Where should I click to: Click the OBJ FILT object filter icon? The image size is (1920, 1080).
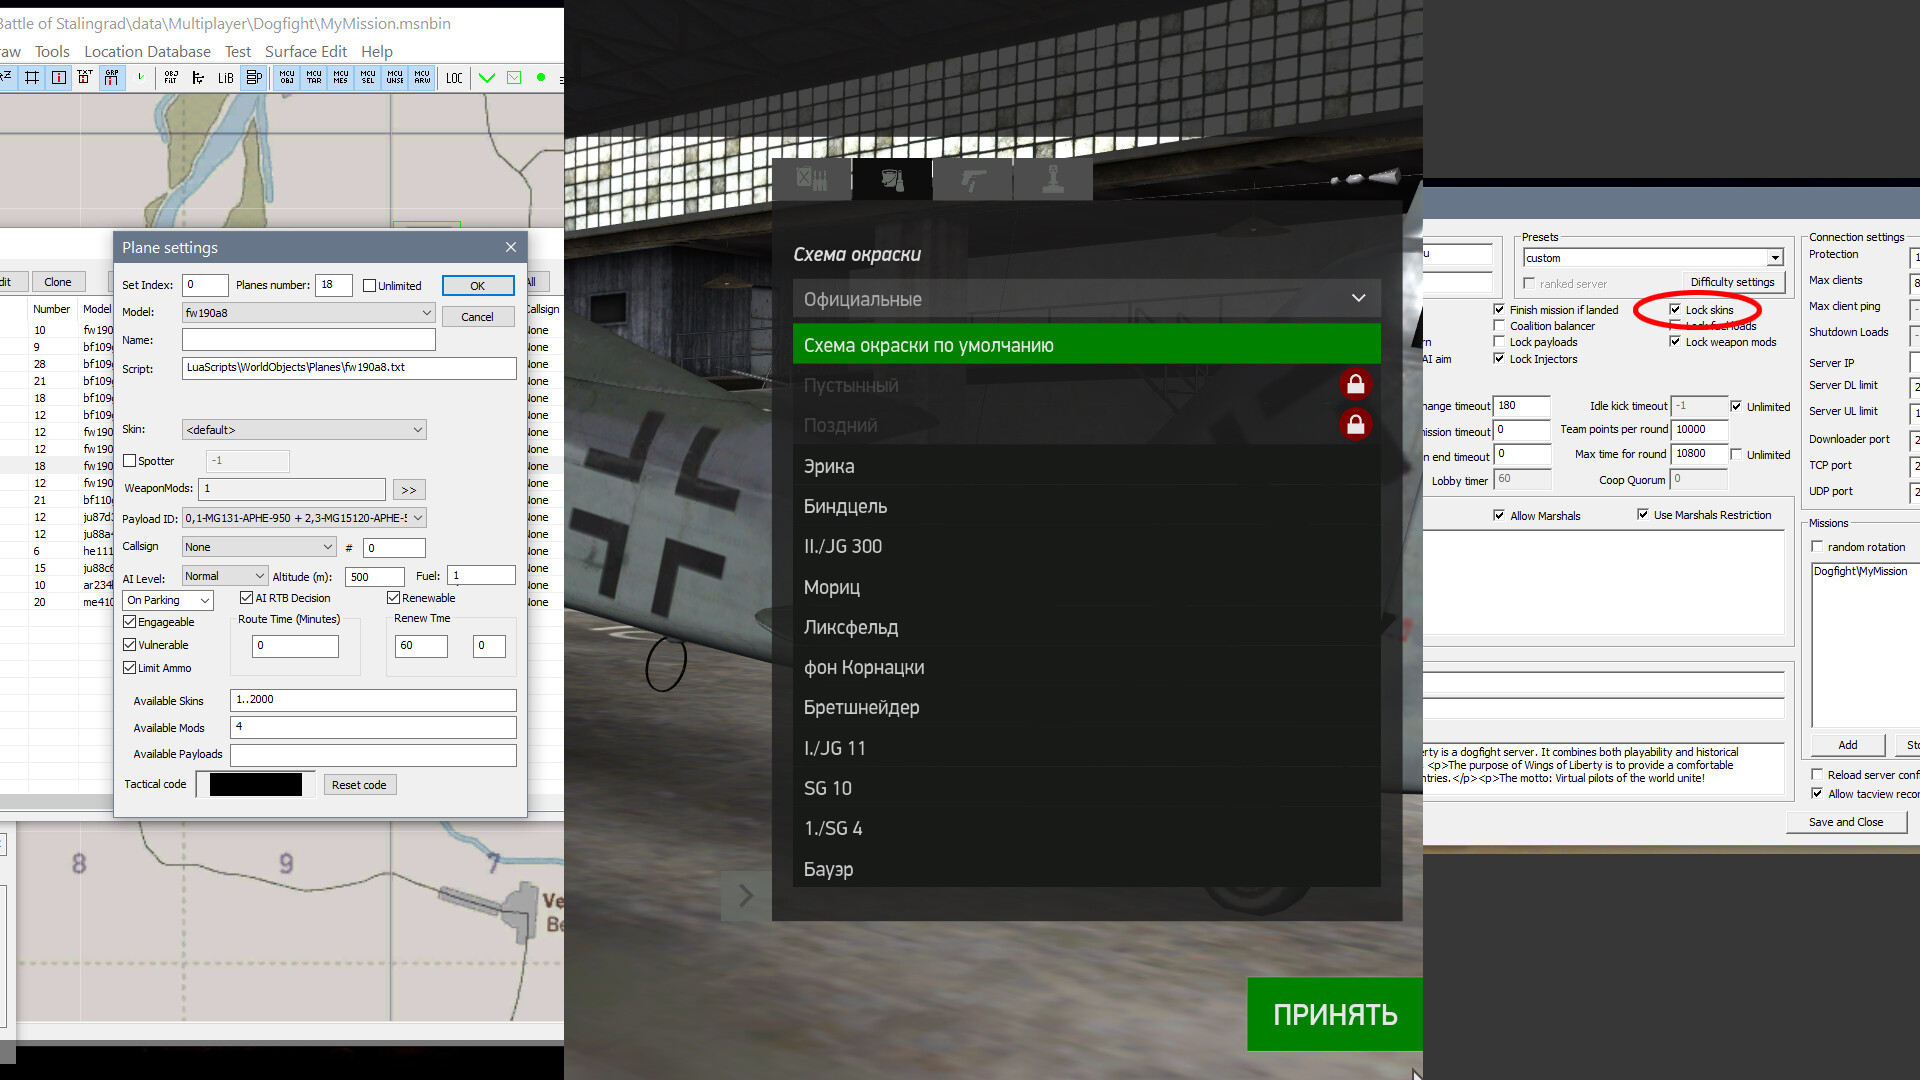(171, 78)
